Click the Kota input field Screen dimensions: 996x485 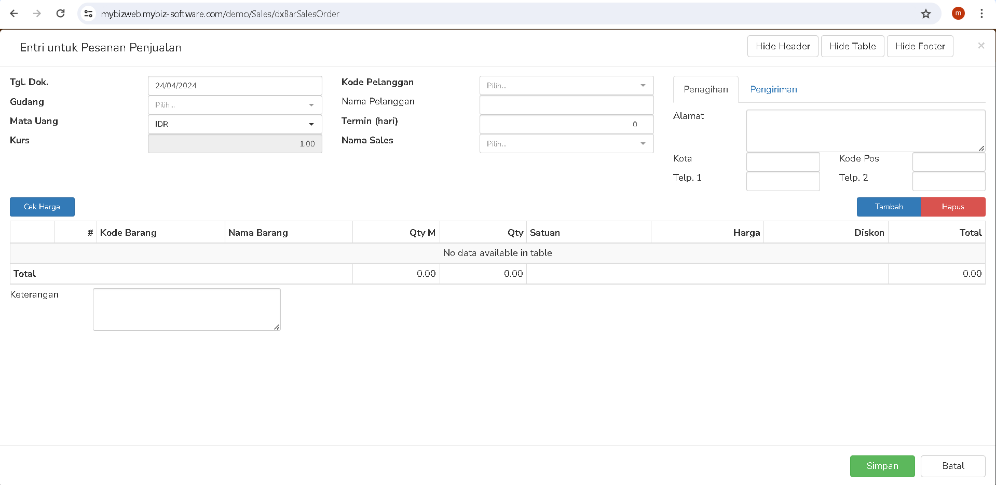(783, 162)
